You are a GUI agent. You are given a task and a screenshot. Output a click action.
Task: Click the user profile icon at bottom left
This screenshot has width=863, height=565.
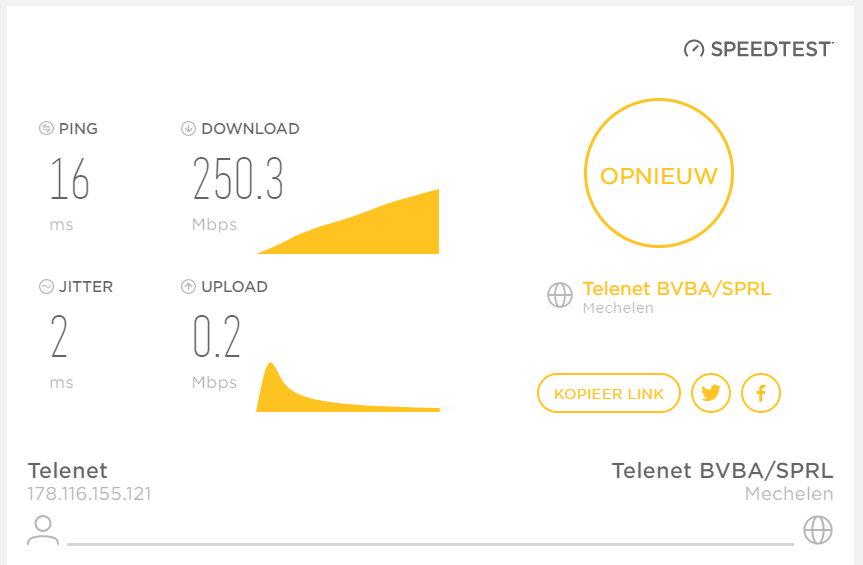point(43,530)
